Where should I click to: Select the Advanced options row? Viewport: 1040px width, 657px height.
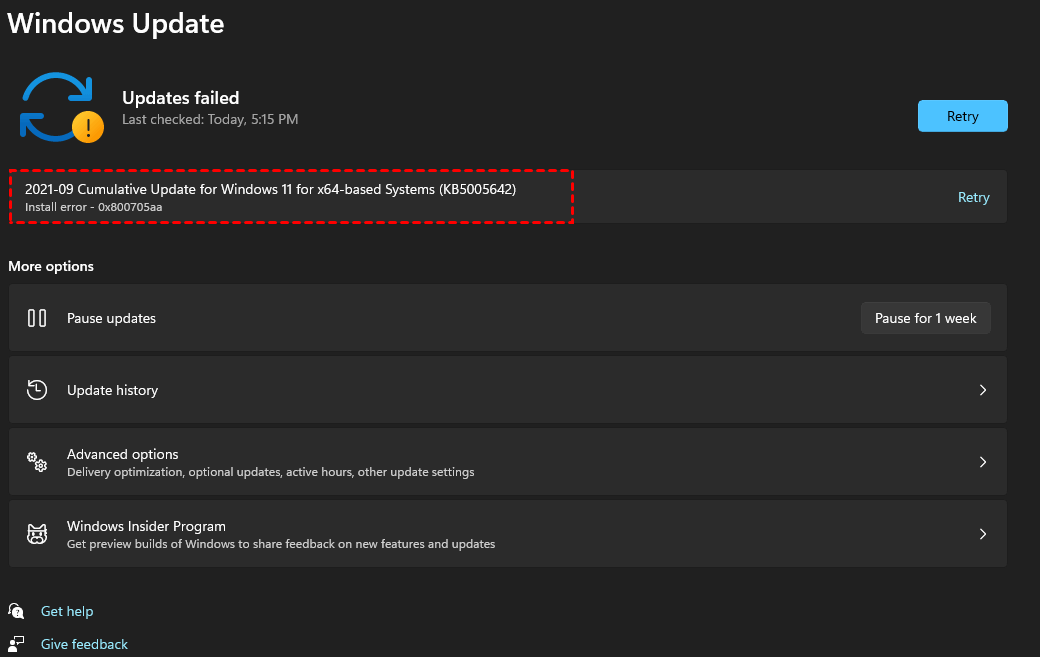pyautogui.click(x=500, y=462)
